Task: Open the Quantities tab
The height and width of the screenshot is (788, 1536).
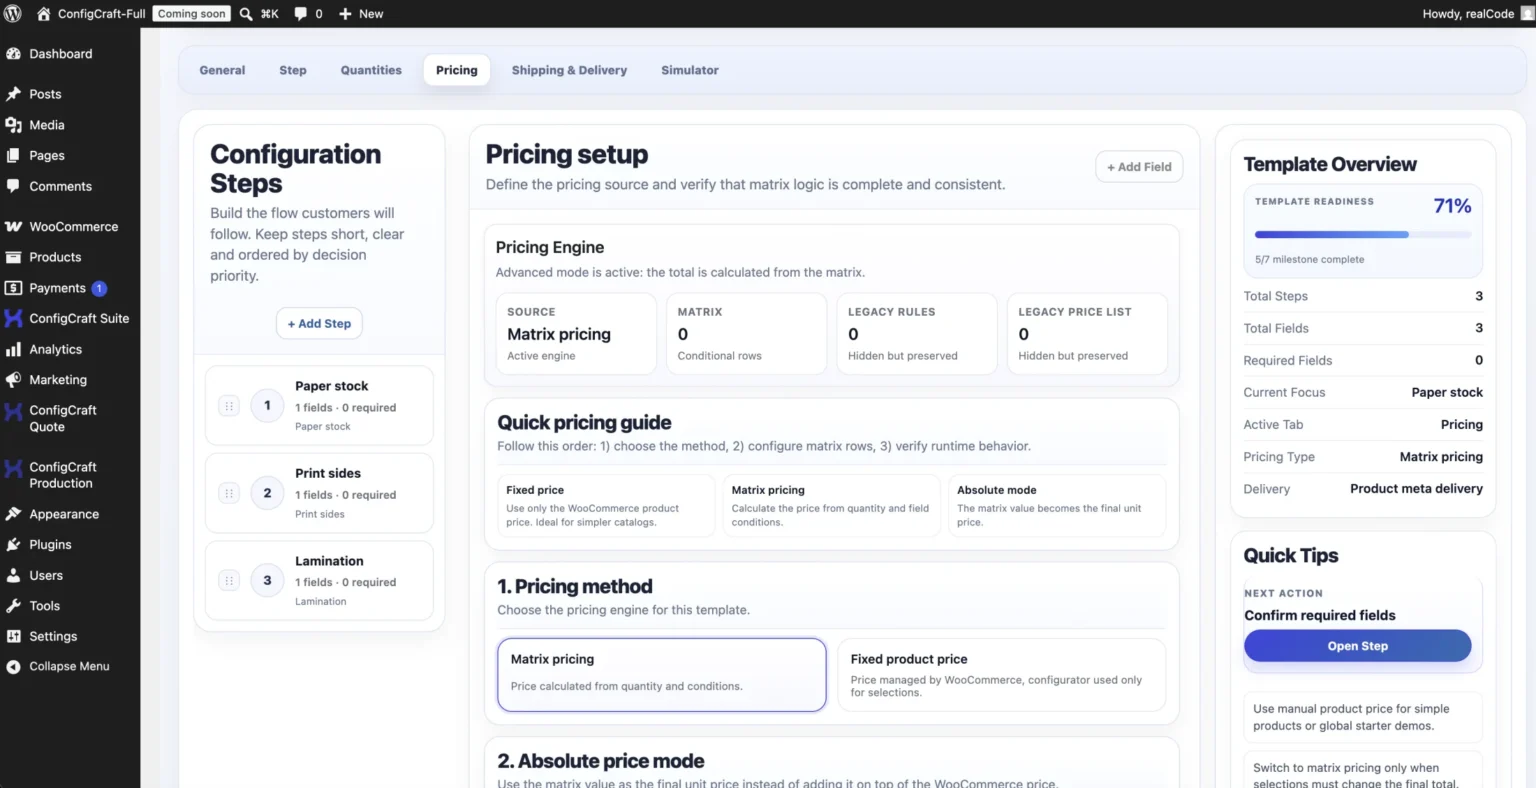Action: pos(371,70)
